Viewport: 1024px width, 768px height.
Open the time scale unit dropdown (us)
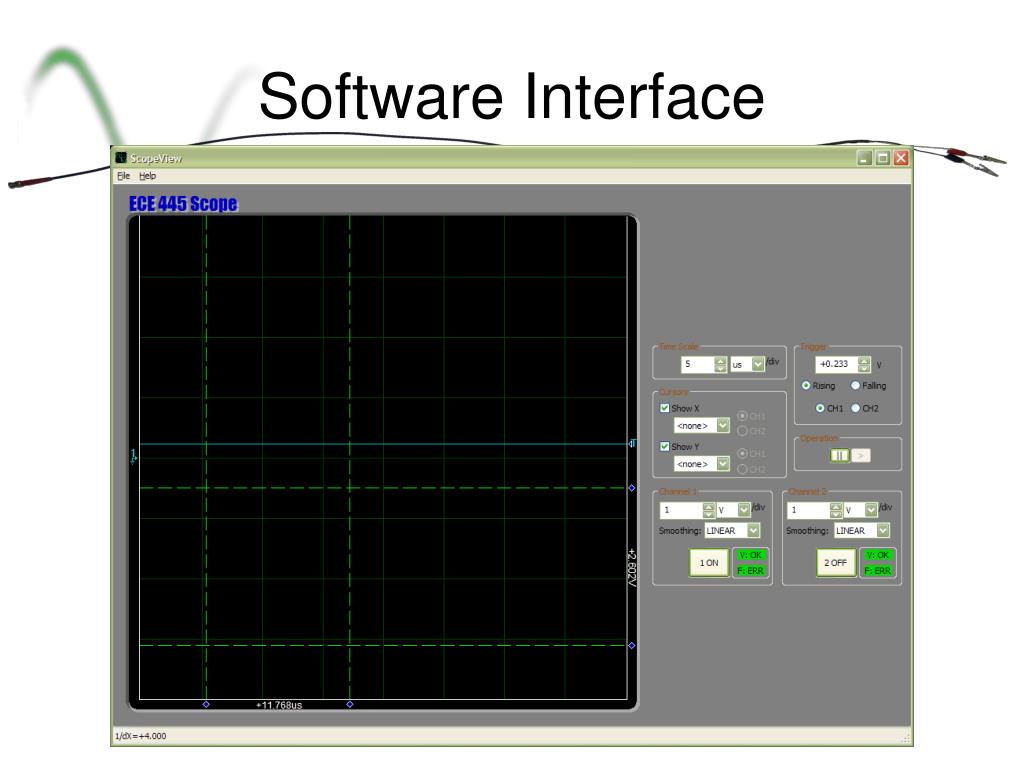[758, 364]
